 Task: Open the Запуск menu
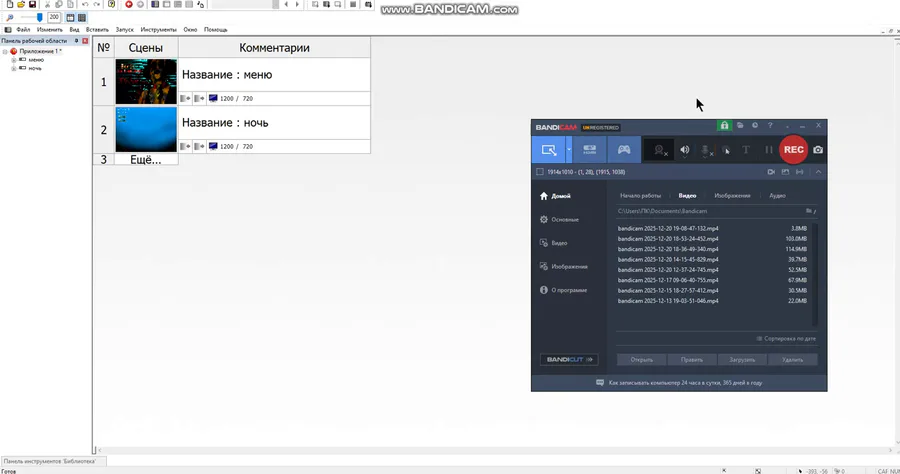125,29
